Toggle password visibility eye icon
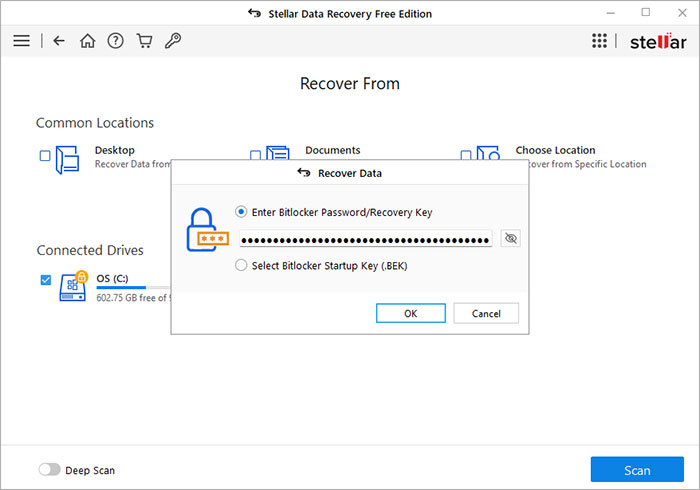This screenshot has width=700, height=490. 511,238
